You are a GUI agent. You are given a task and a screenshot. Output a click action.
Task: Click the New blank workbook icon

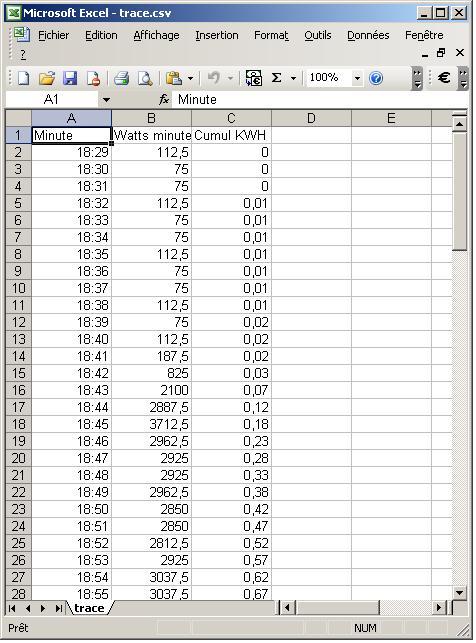coord(23,78)
